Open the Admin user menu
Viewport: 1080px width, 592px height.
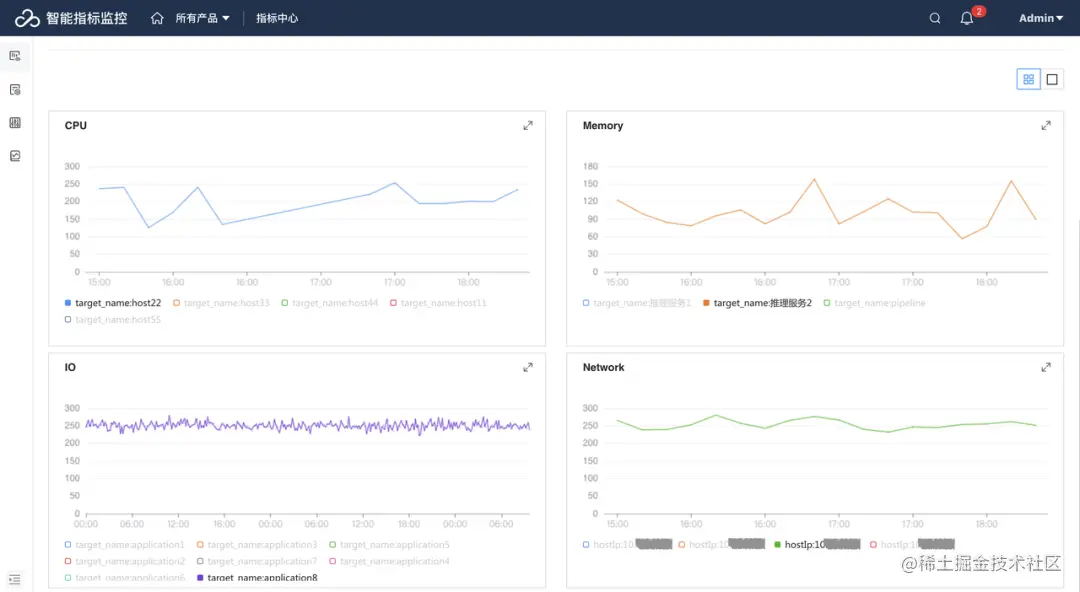point(1041,19)
